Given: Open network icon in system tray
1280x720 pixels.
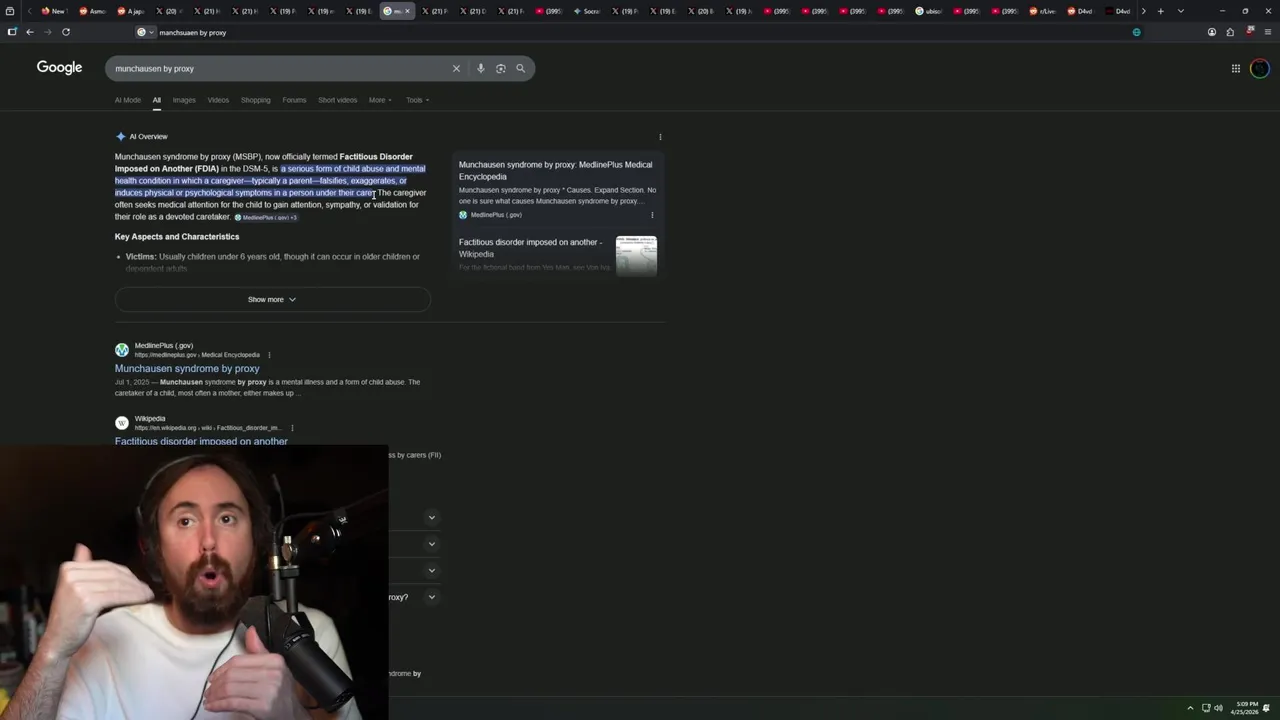Looking at the screenshot, I should pyautogui.click(x=1206, y=708).
